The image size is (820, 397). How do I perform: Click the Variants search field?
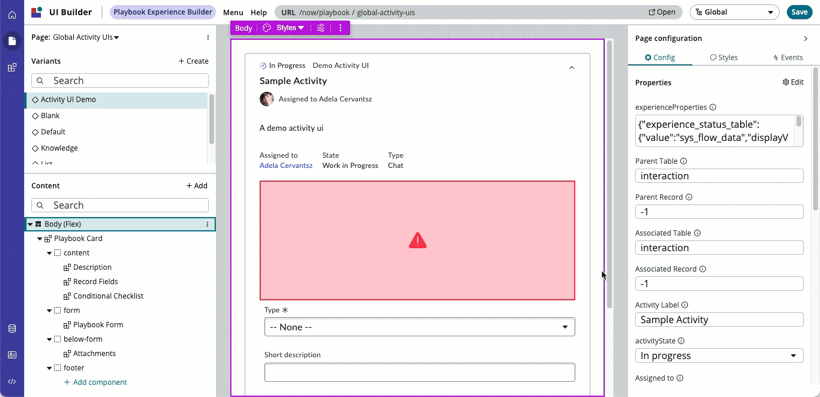click(x=120, y=81)
